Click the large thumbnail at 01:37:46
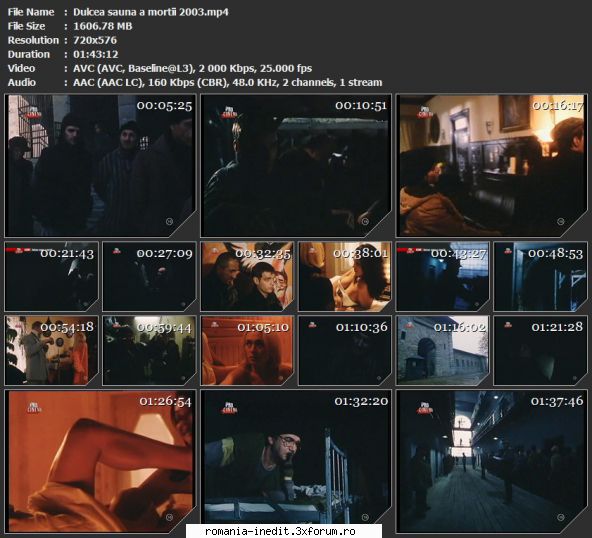The height and width of the screenshot is (538, 592). coord(492,461)
